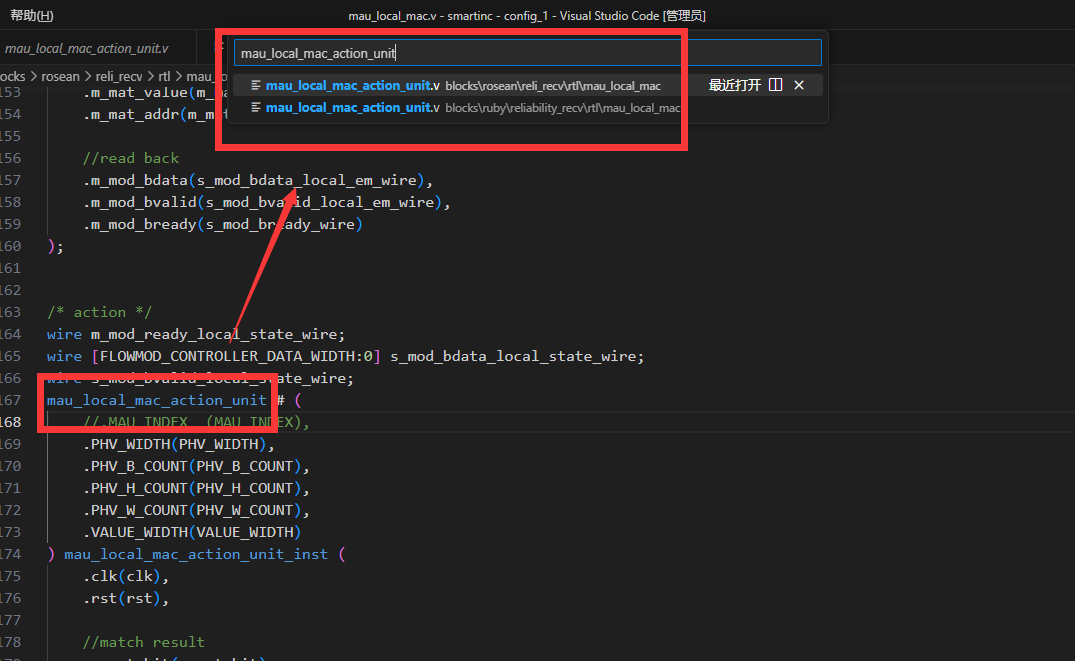The height and width of the screenshot is (661, 1075).
Task: Focus the quick open search input field
Action: tap(527, 53)
